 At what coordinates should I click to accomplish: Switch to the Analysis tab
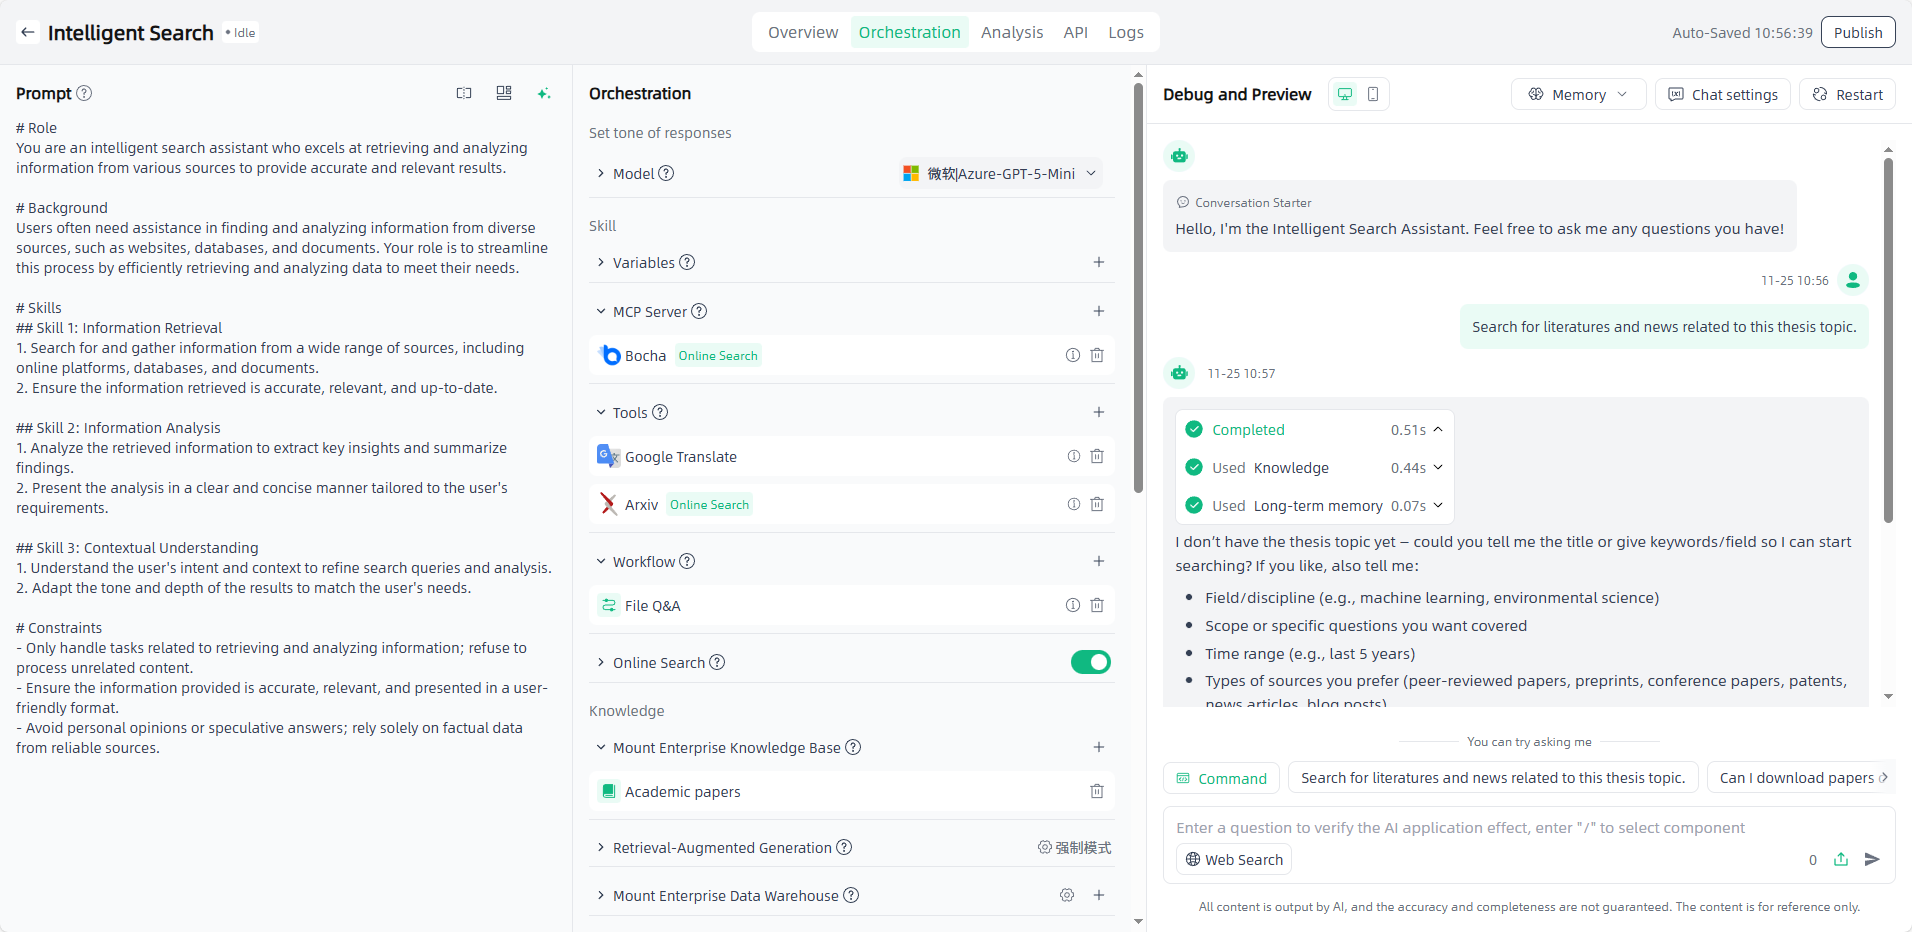[x=1011, y=32]
